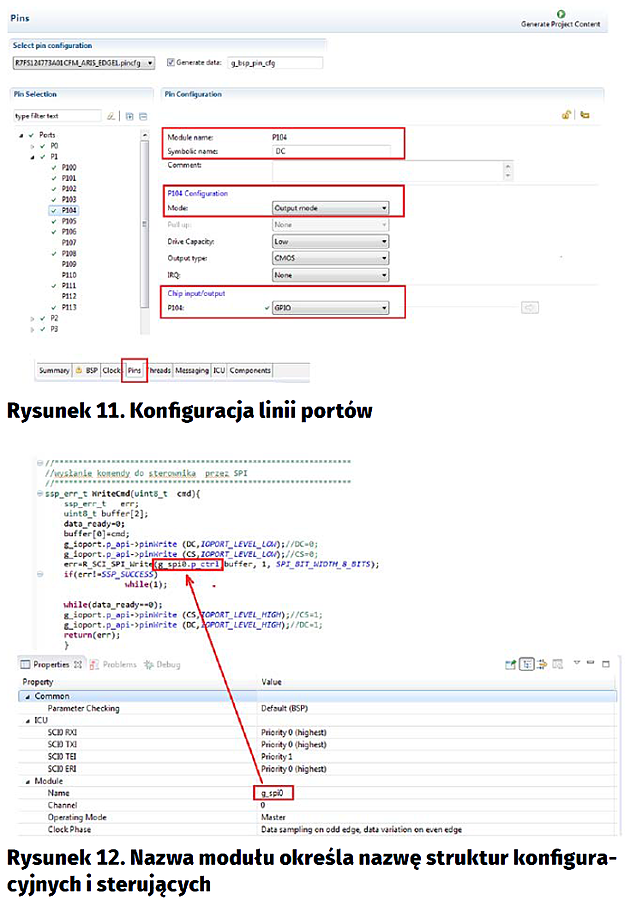Click the lock icon in Pin Configuration
This screenshot has height=900, width=636.
567,115
